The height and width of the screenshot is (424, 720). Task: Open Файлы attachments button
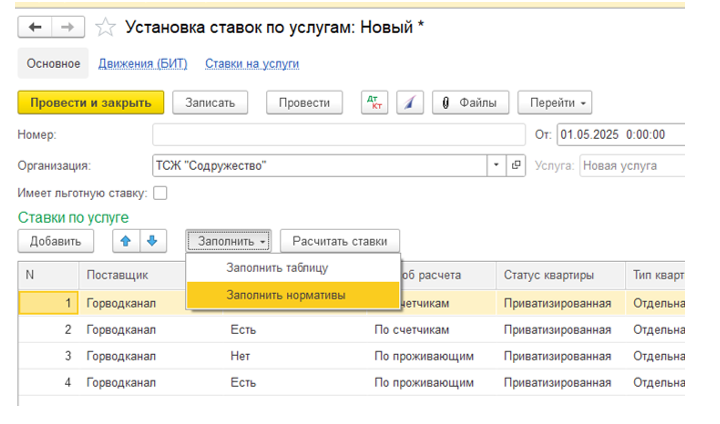pyautogui.click(x=470, y=102)
